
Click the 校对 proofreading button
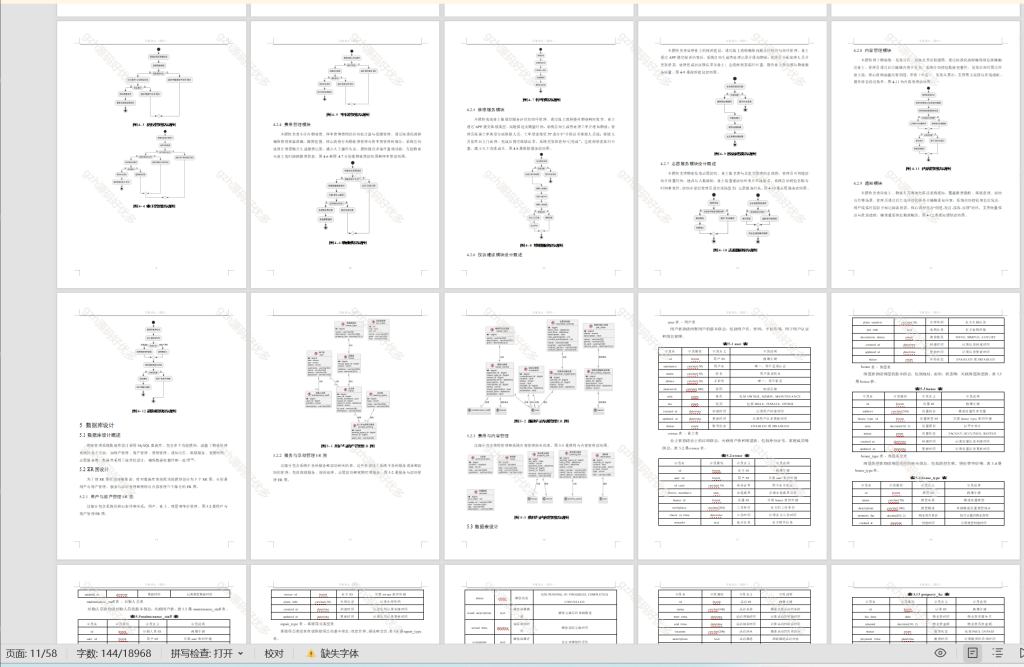274,653
